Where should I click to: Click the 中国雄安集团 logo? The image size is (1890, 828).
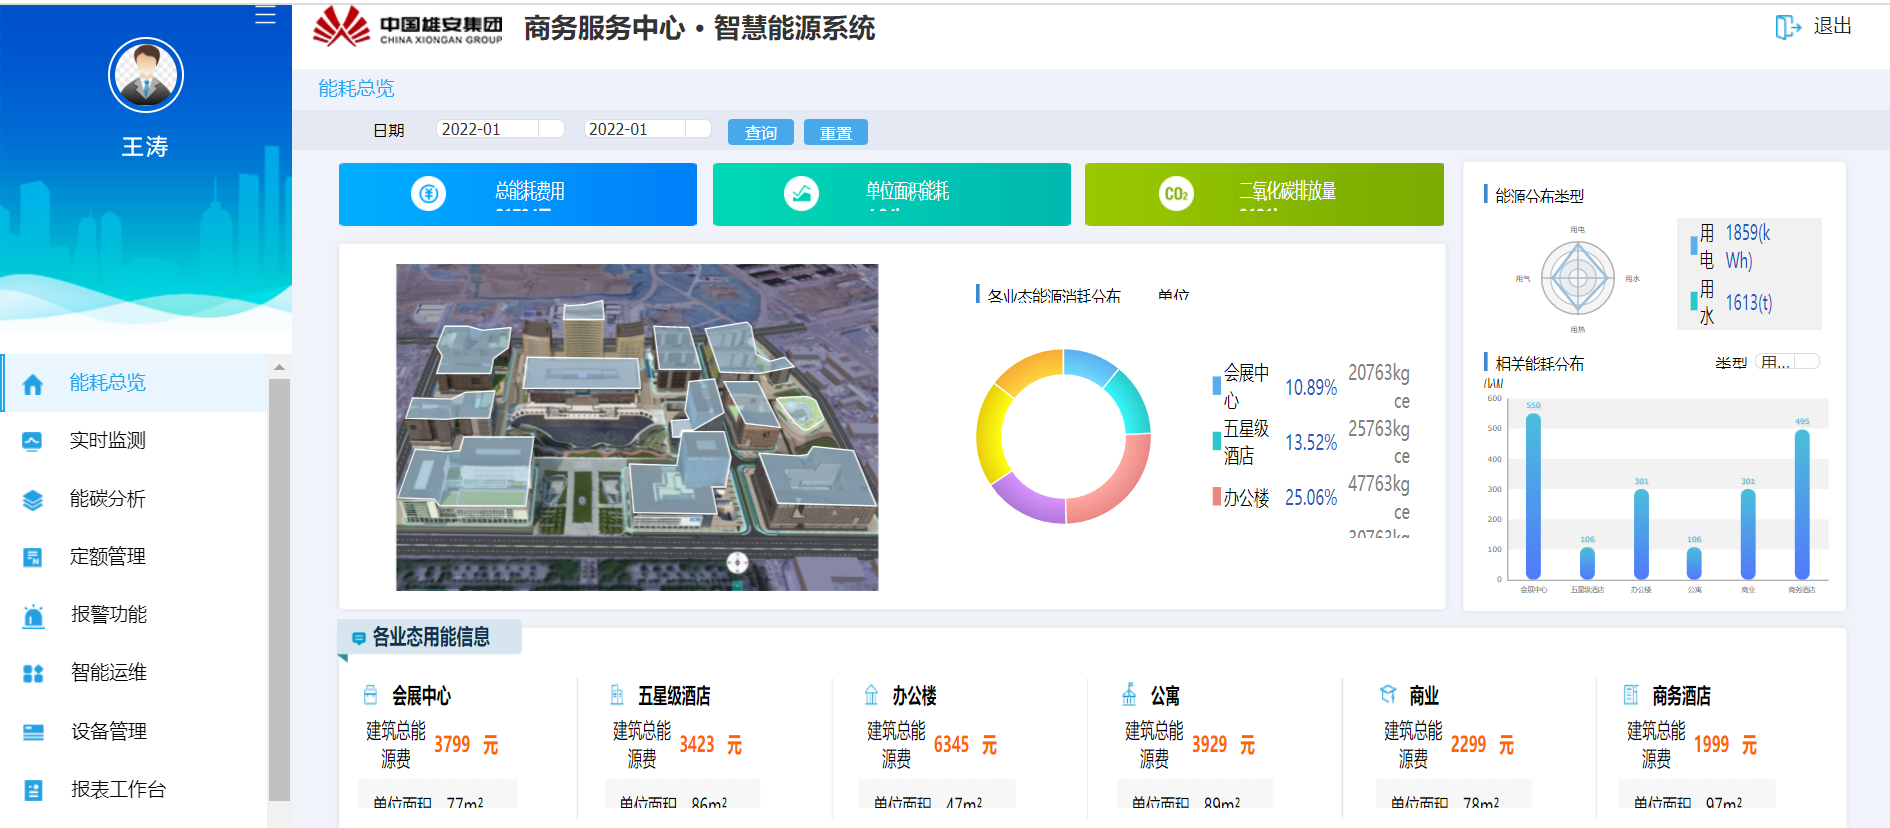(408, 28)
